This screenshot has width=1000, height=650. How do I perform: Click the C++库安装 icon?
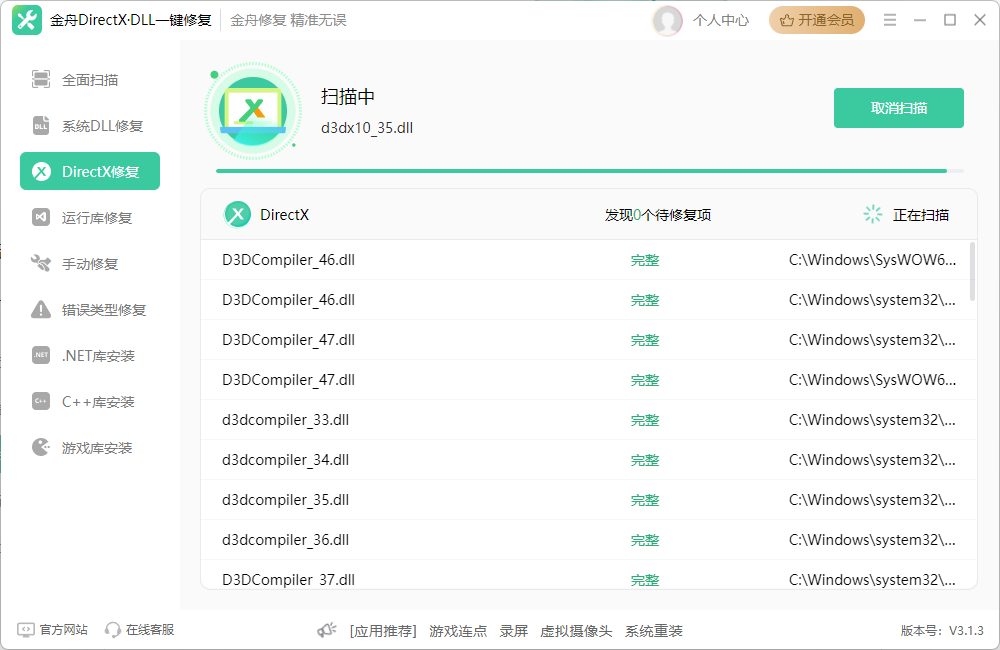pos(41,401)
